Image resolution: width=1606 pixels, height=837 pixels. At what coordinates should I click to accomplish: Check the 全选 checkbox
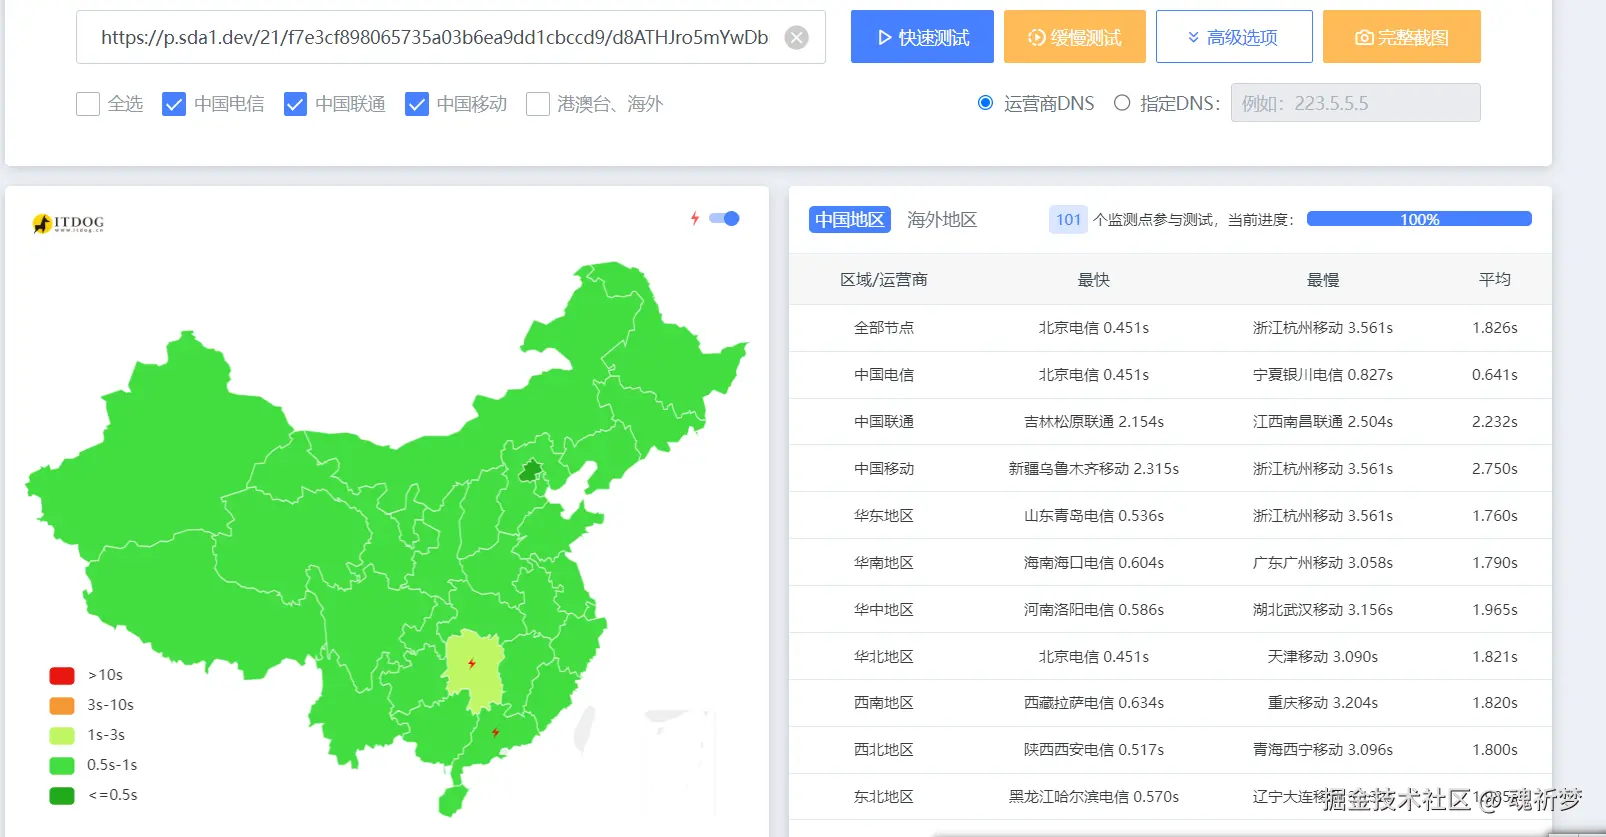pyautogui.click(x=88, y=104)
